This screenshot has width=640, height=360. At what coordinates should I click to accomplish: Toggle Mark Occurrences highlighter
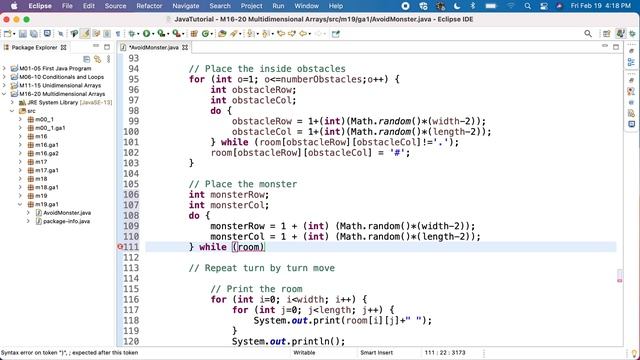pos(85,34)
